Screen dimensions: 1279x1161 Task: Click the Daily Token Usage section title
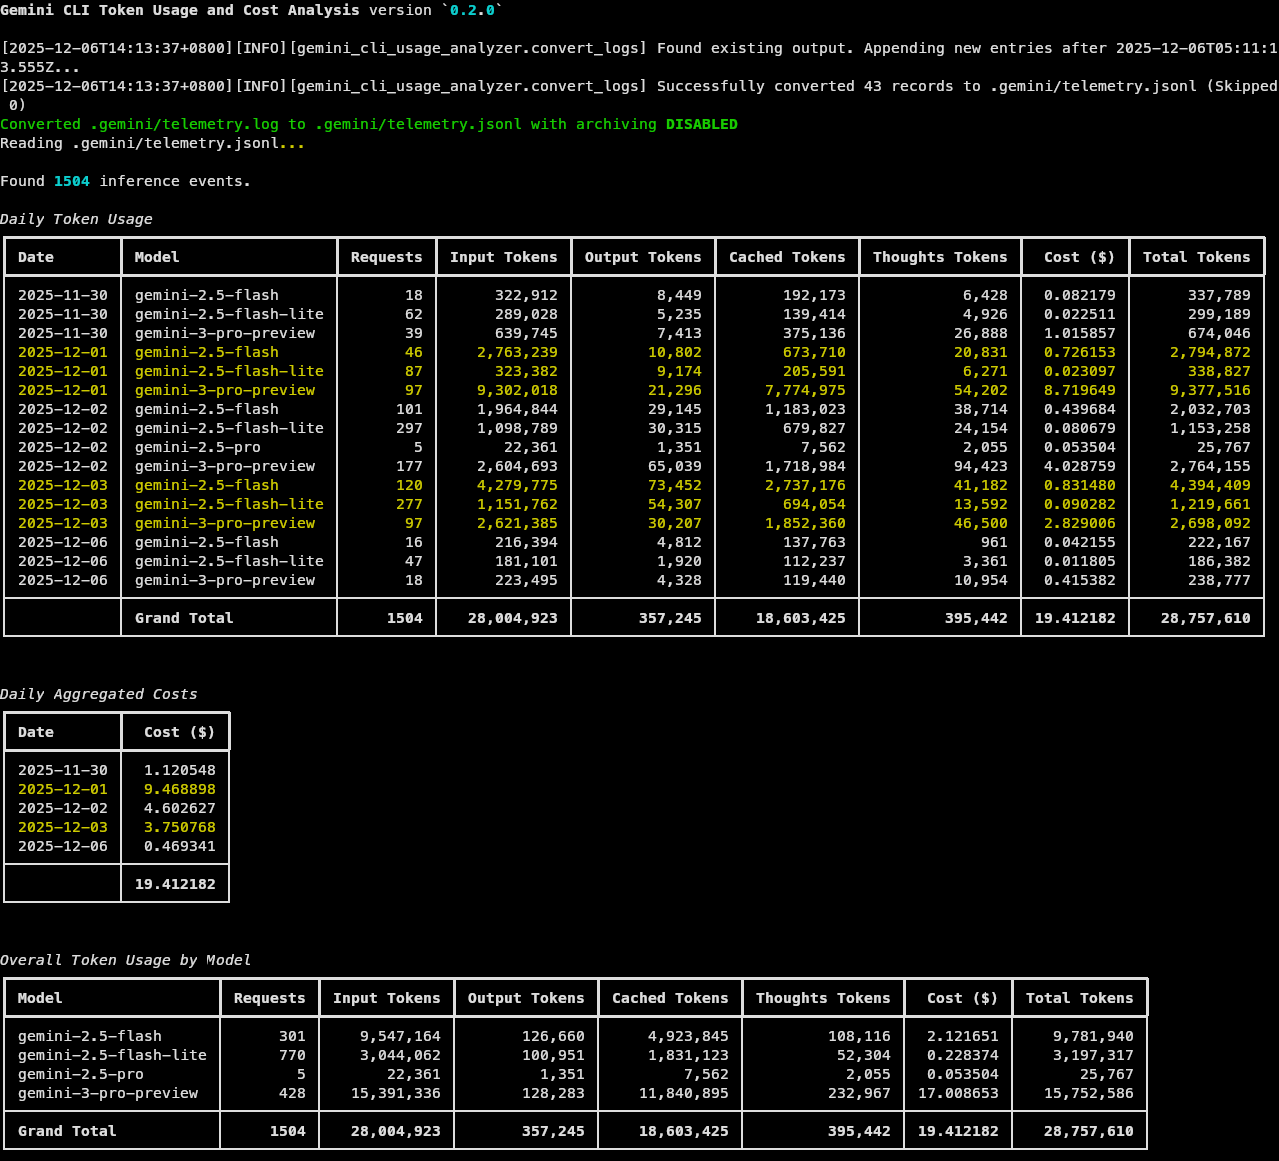tap(77, 218)
